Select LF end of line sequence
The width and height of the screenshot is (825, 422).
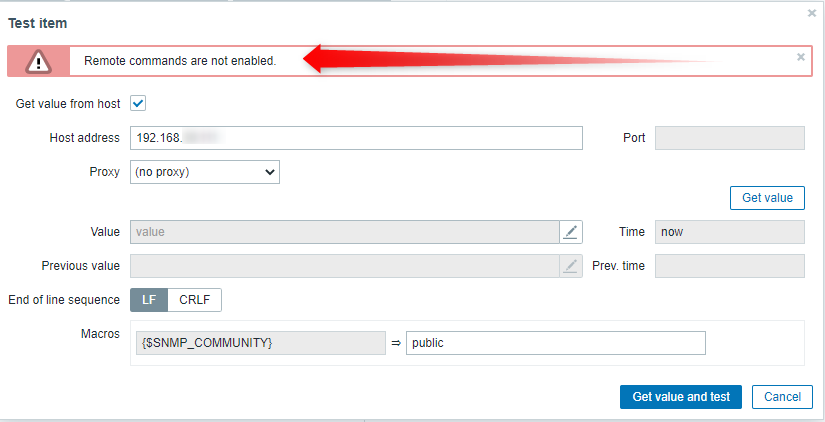(x=148, y=300)
